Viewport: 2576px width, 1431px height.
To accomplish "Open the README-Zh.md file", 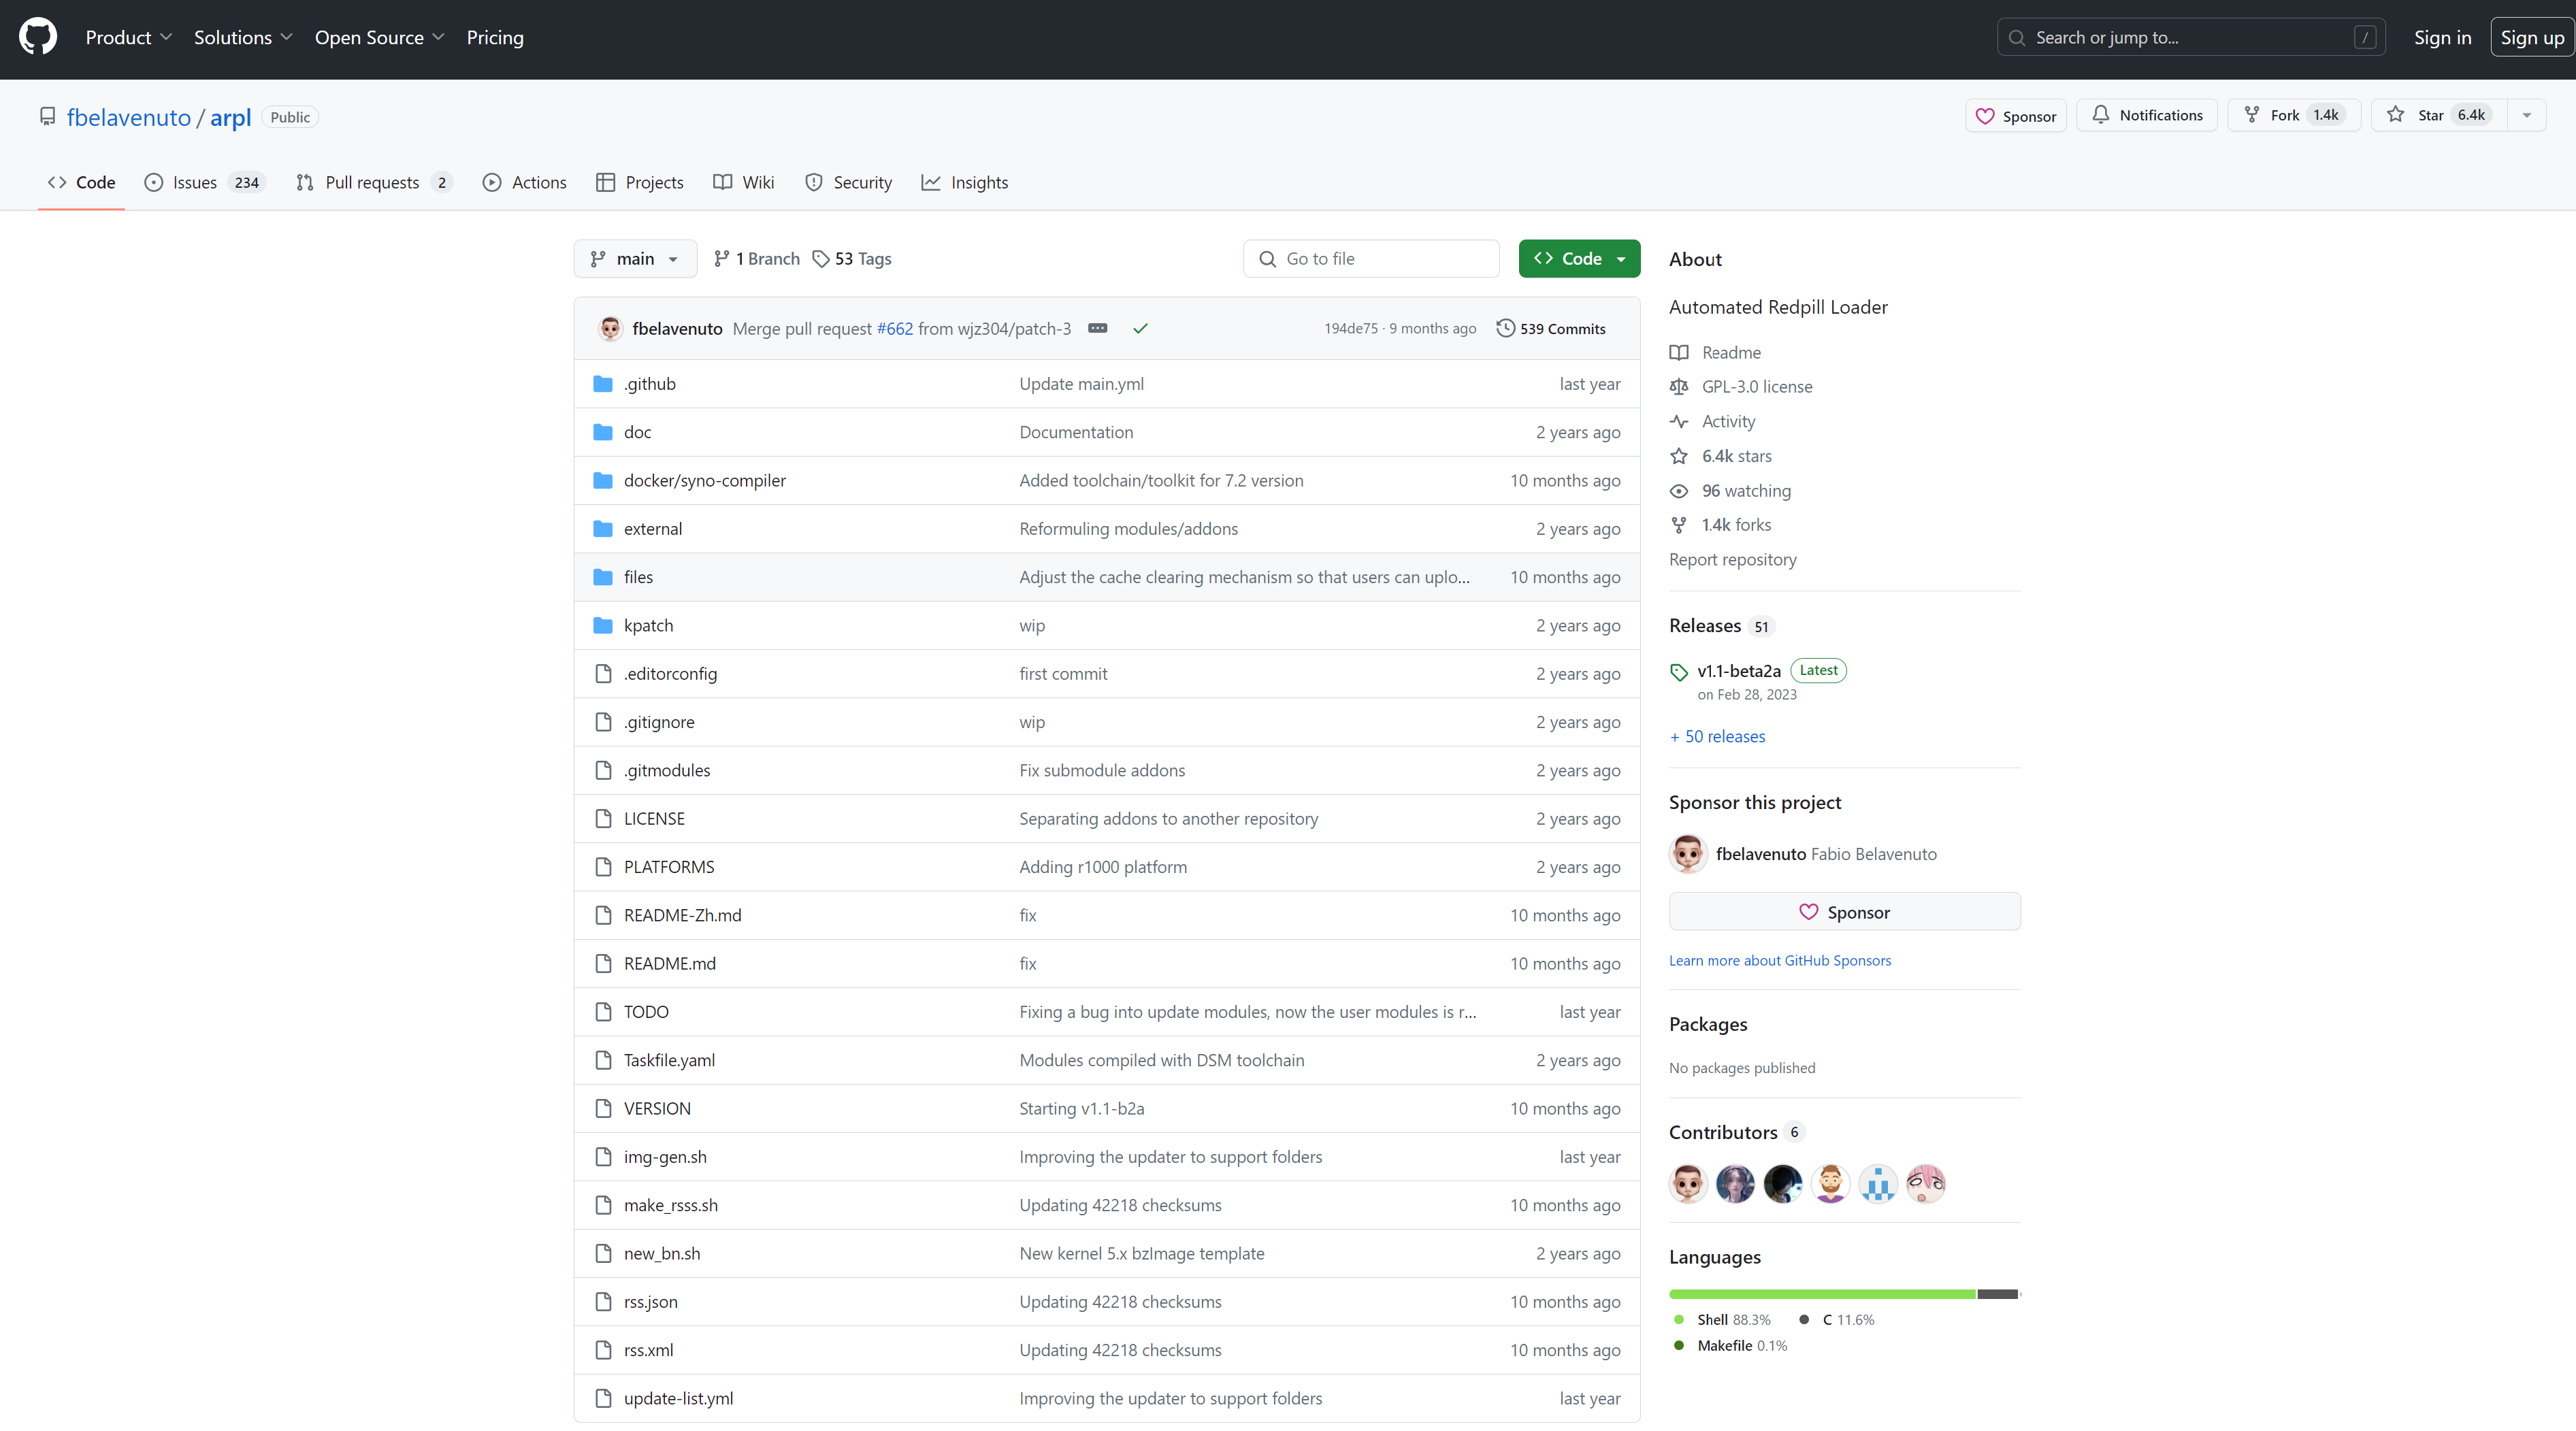I will pyautogui.click(x=683, y=916).
